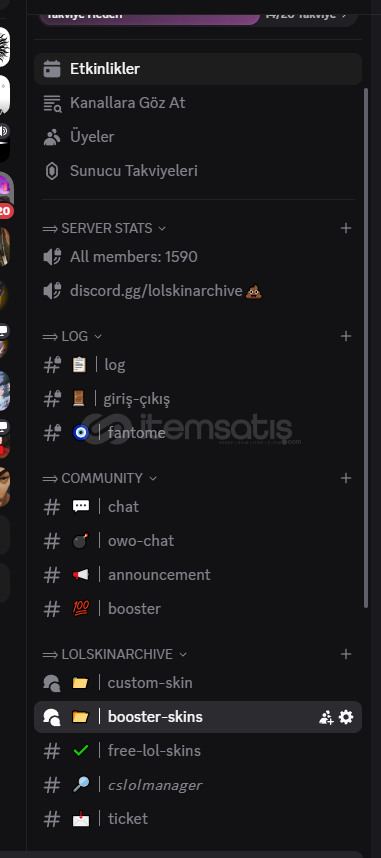Click the channel list vertical scrollbar

coord(366,347)
